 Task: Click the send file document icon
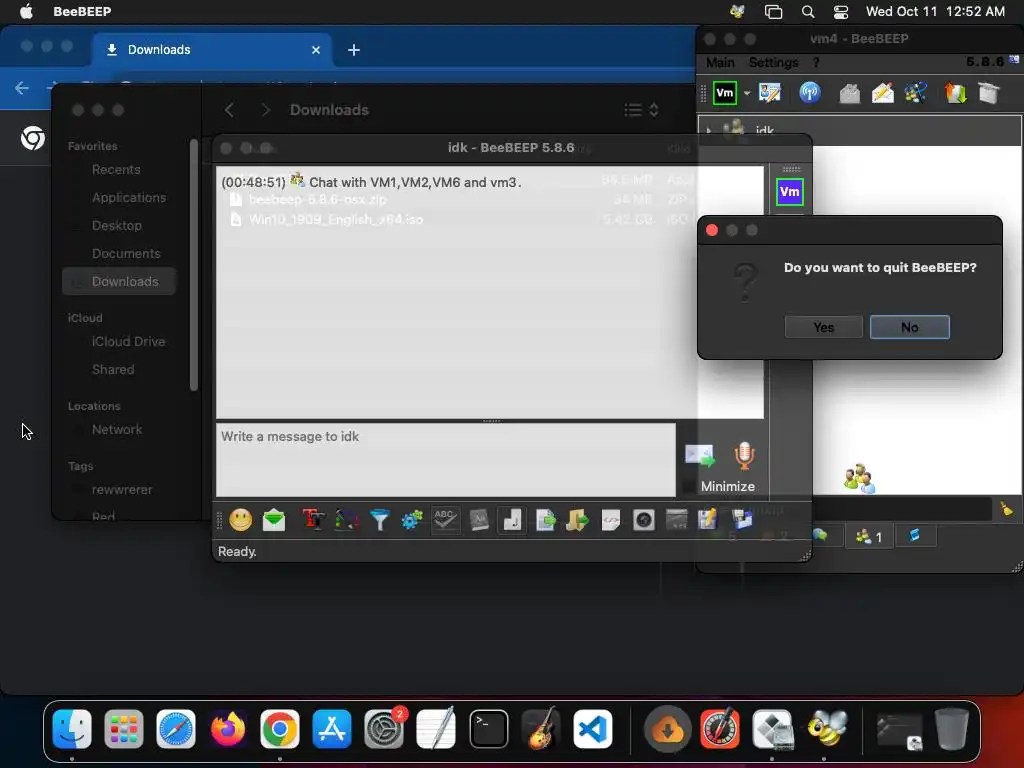[545, 520]
